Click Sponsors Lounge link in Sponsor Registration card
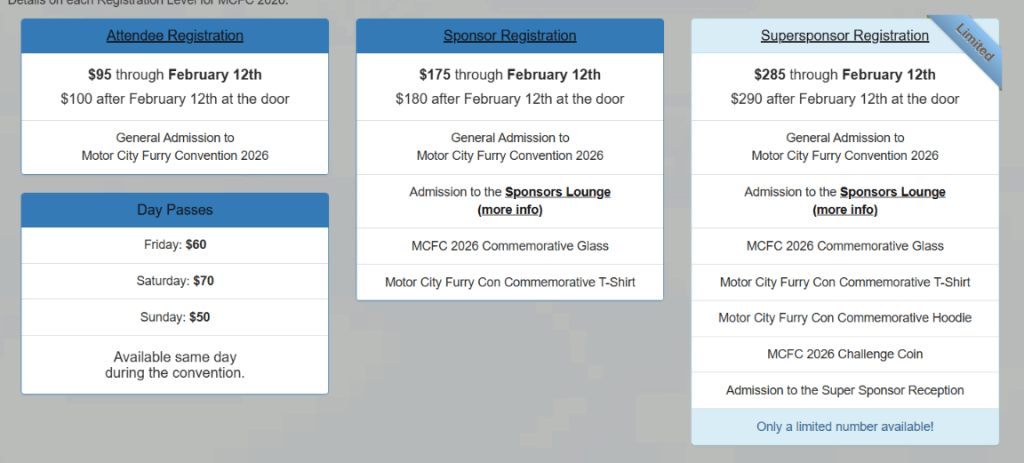The width and height of the screenshot is (1024, 463). point(558,192)
